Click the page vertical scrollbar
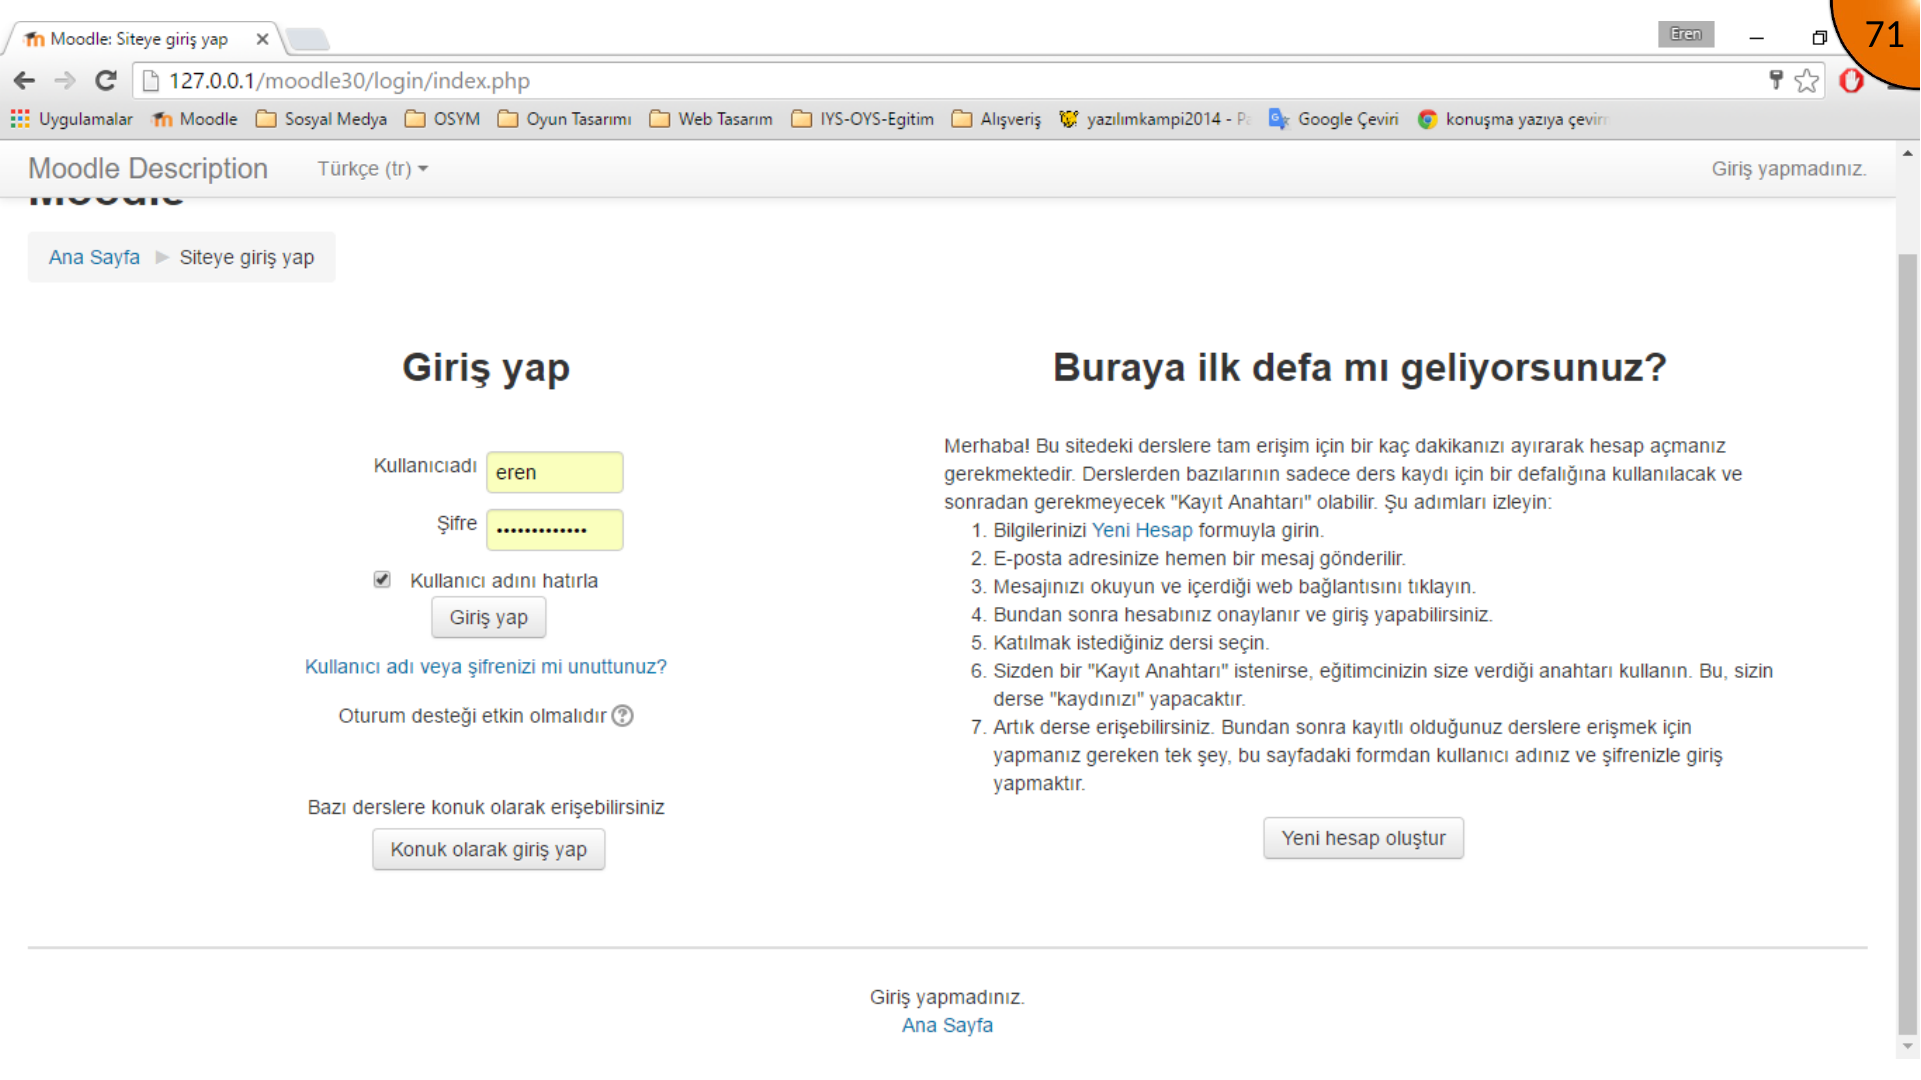The height and width of the screenshot is (1080, 1921). pos(1907,645)
